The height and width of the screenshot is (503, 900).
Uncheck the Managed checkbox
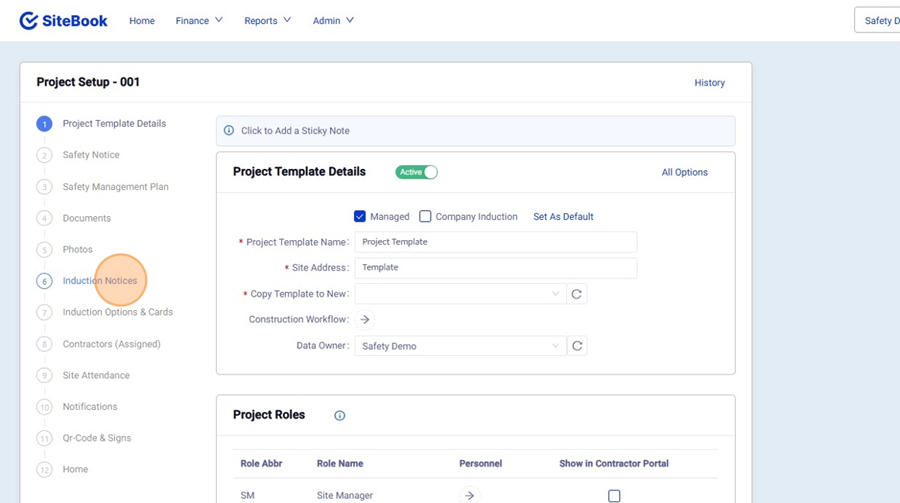(360, 217)
